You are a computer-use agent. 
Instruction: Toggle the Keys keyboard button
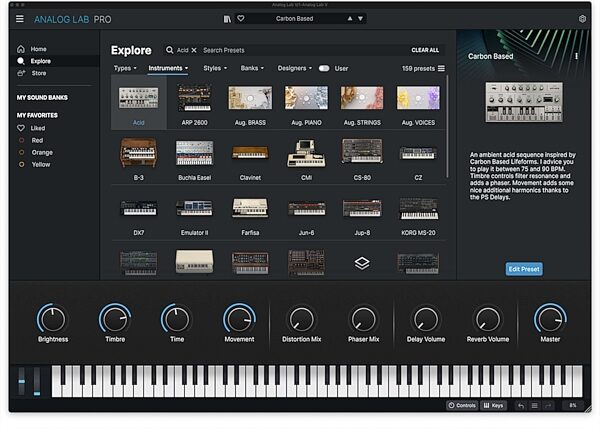coord(493,405)
